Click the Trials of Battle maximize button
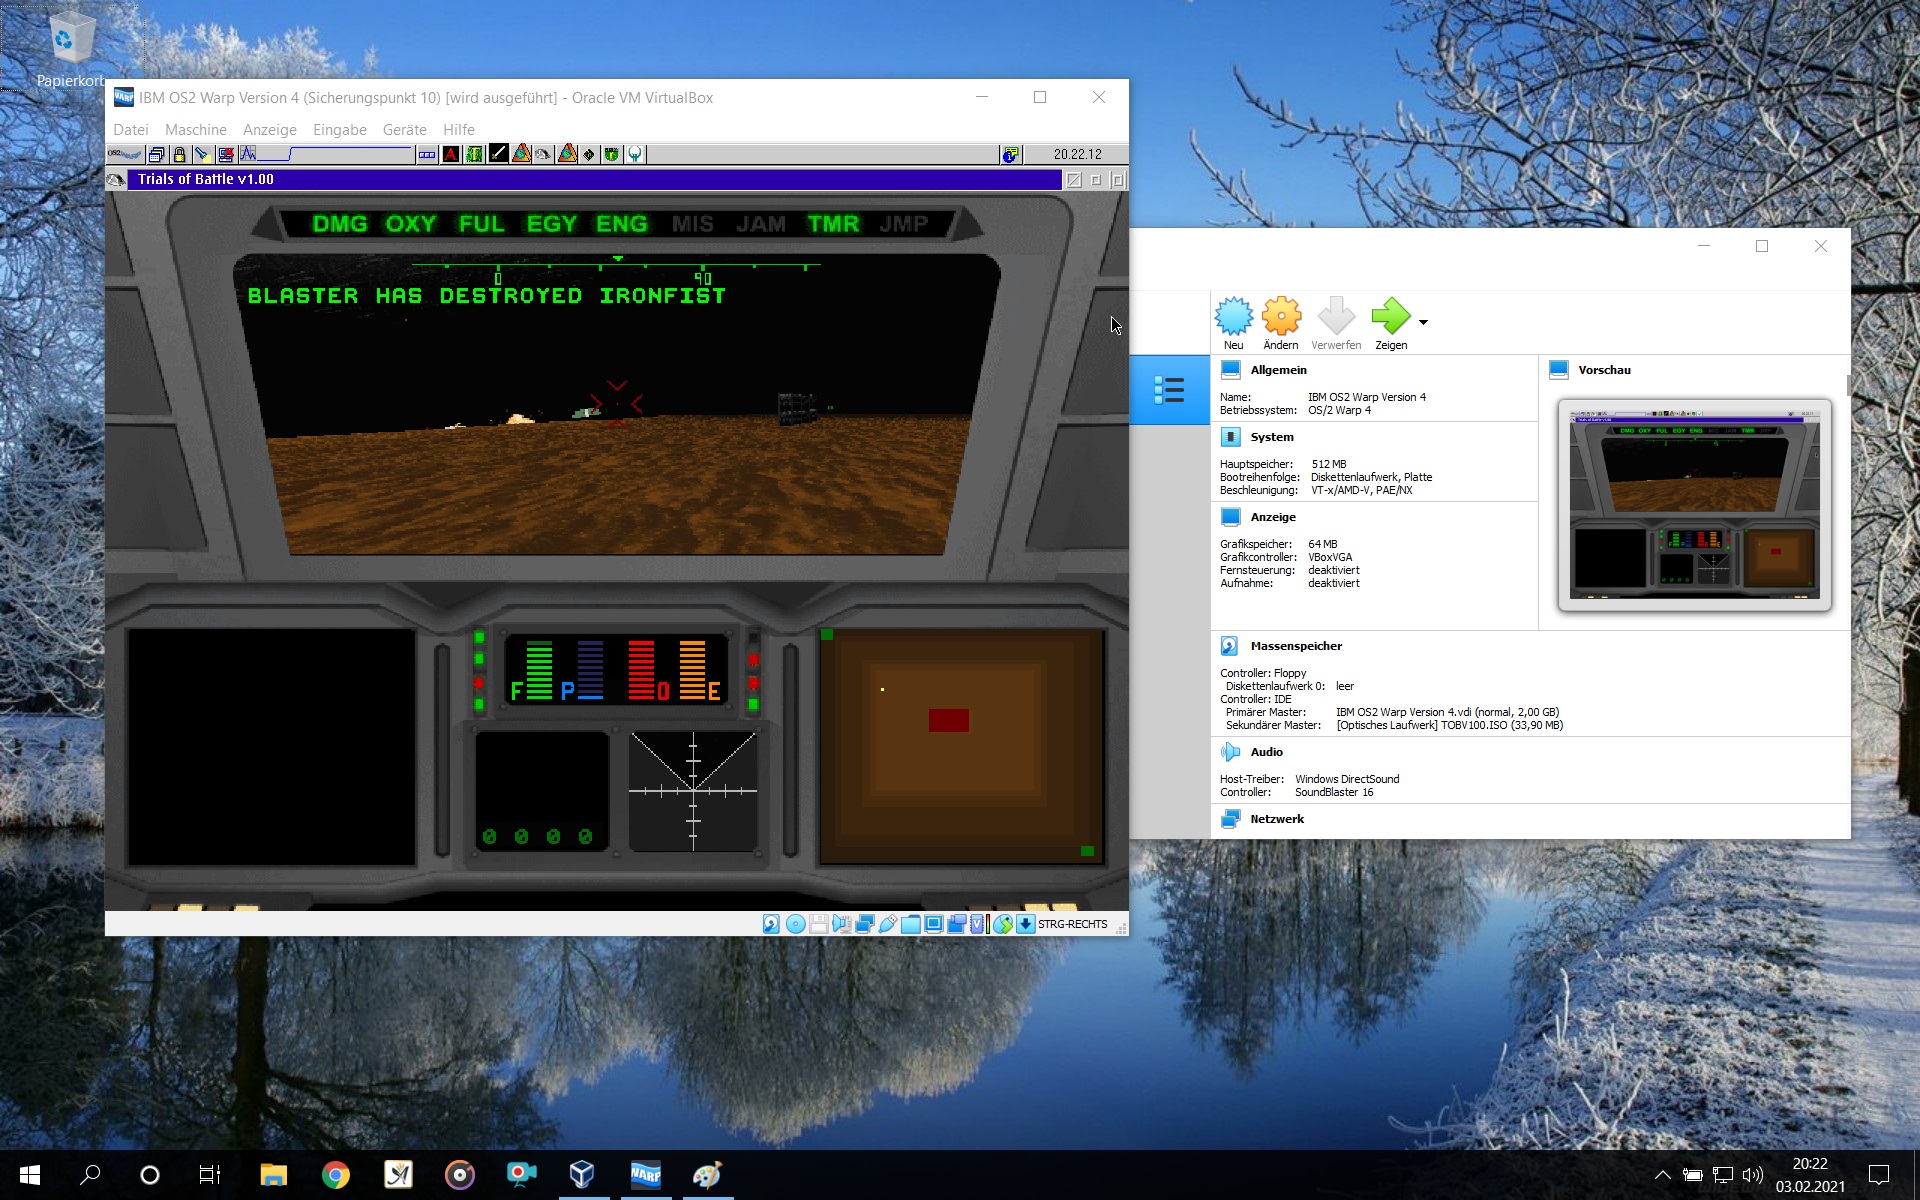 click(1118, 180)
